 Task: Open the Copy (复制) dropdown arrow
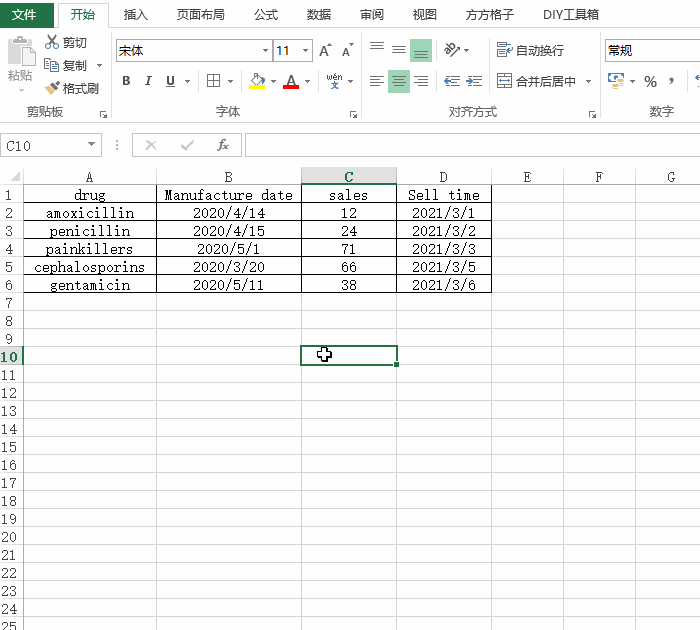coord(99,66)
